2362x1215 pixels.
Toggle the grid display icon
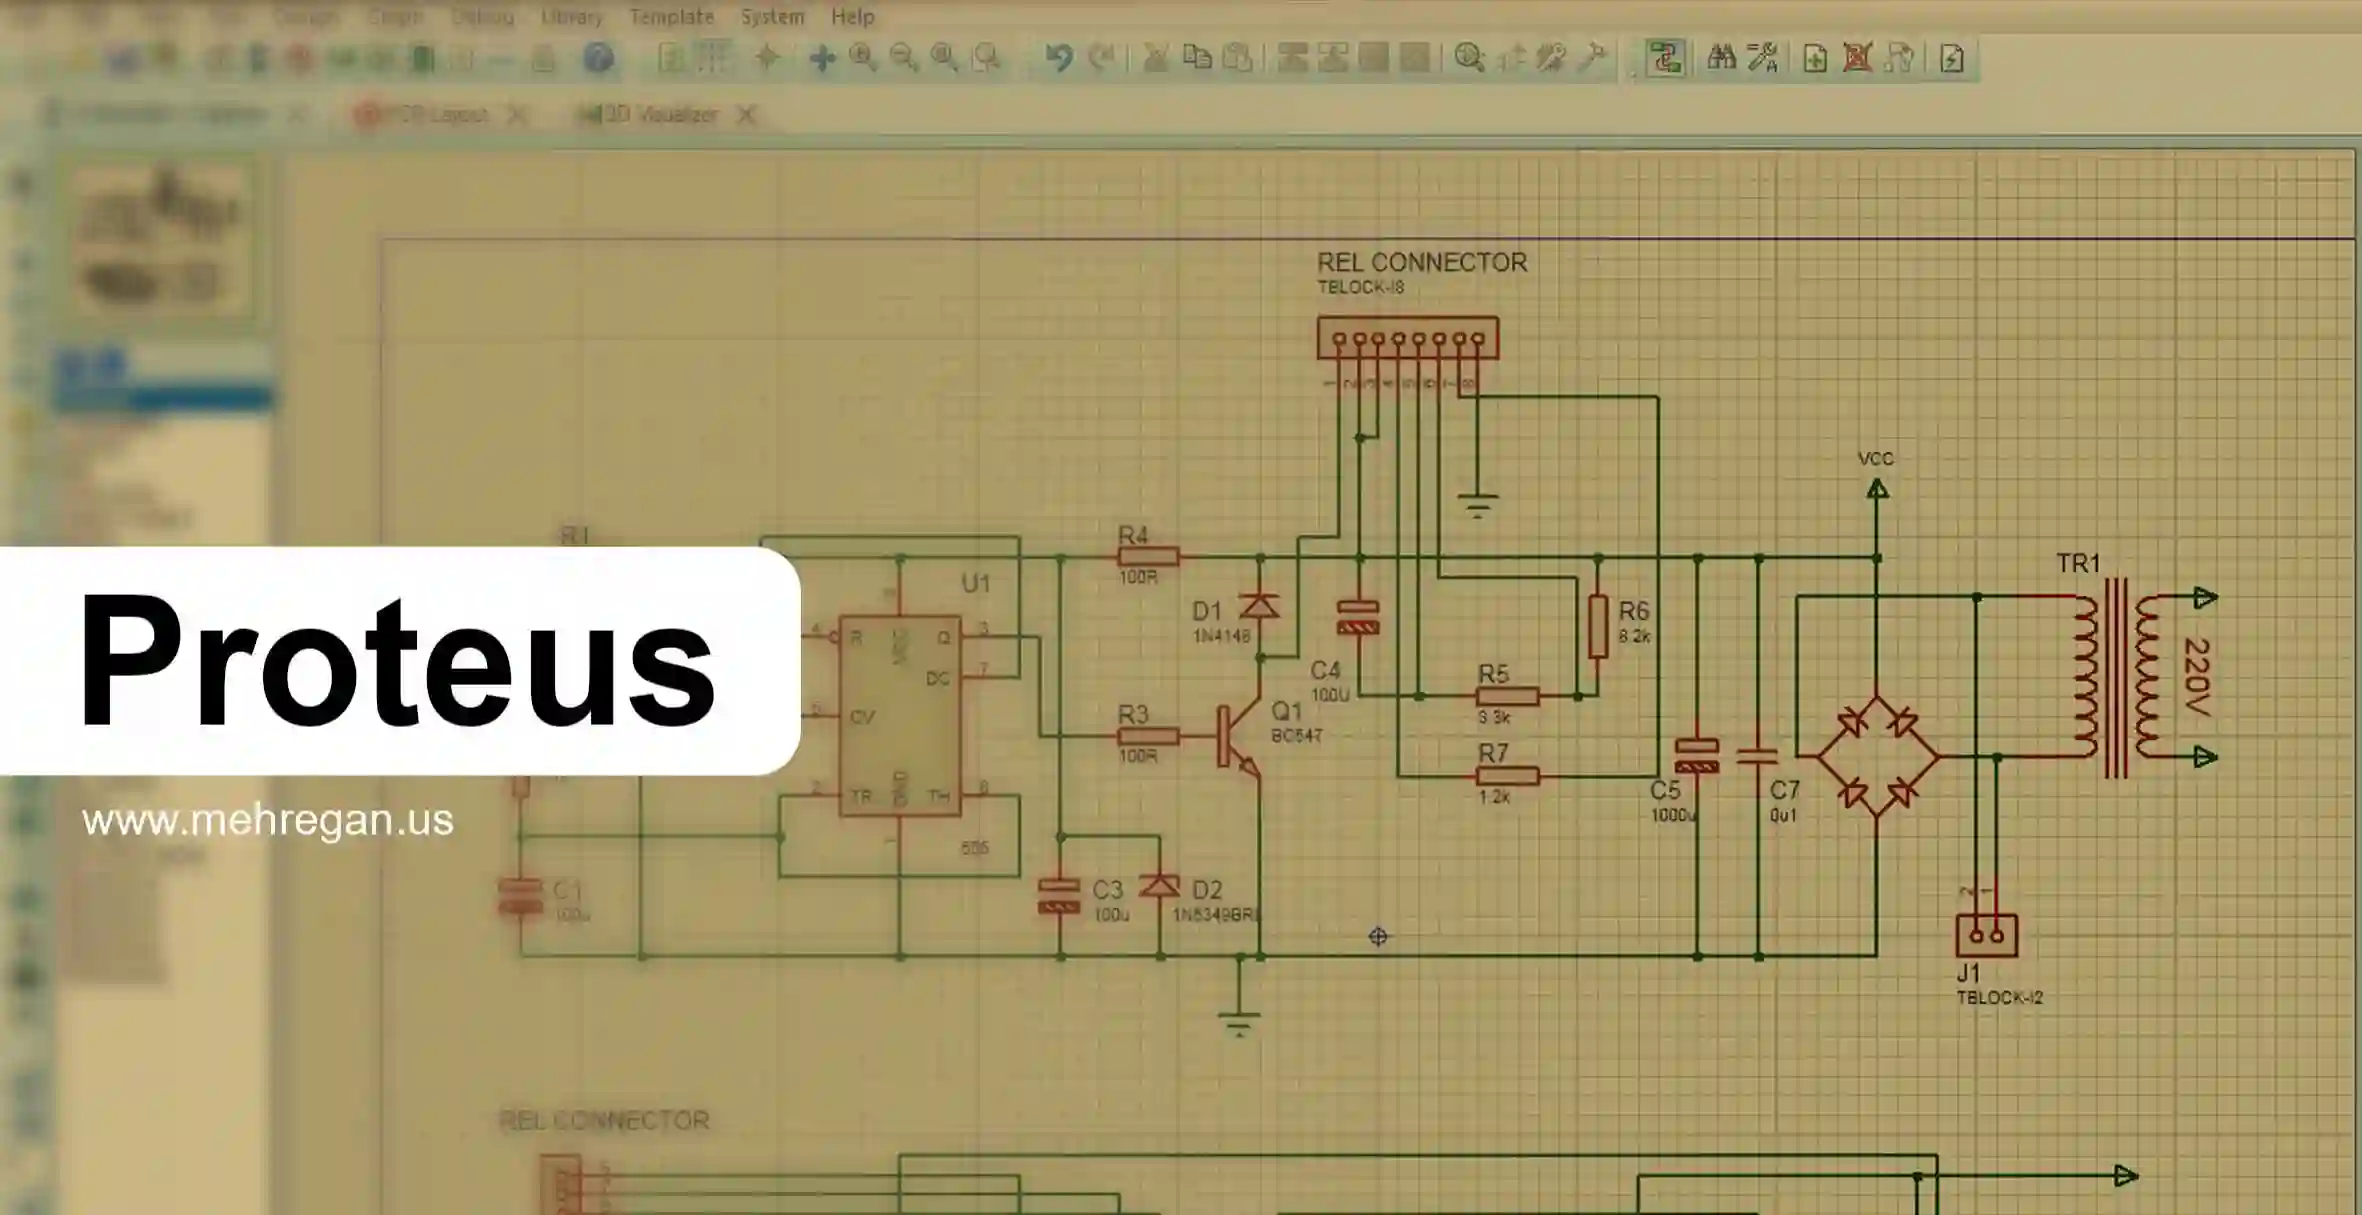click(x=713, y=58)
